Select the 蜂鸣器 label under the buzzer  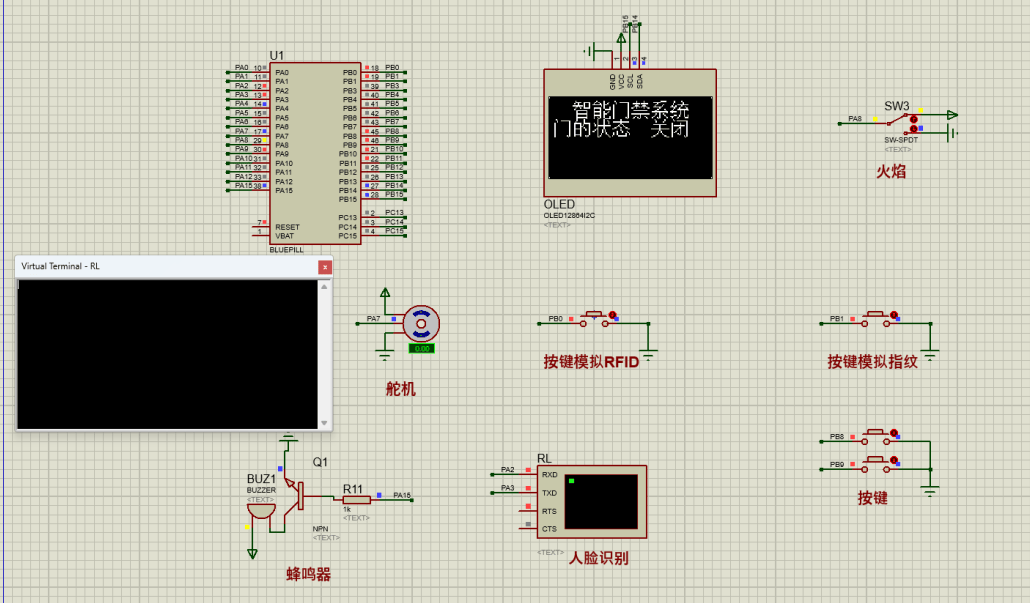pyautogui.click(x=308, y=575)
